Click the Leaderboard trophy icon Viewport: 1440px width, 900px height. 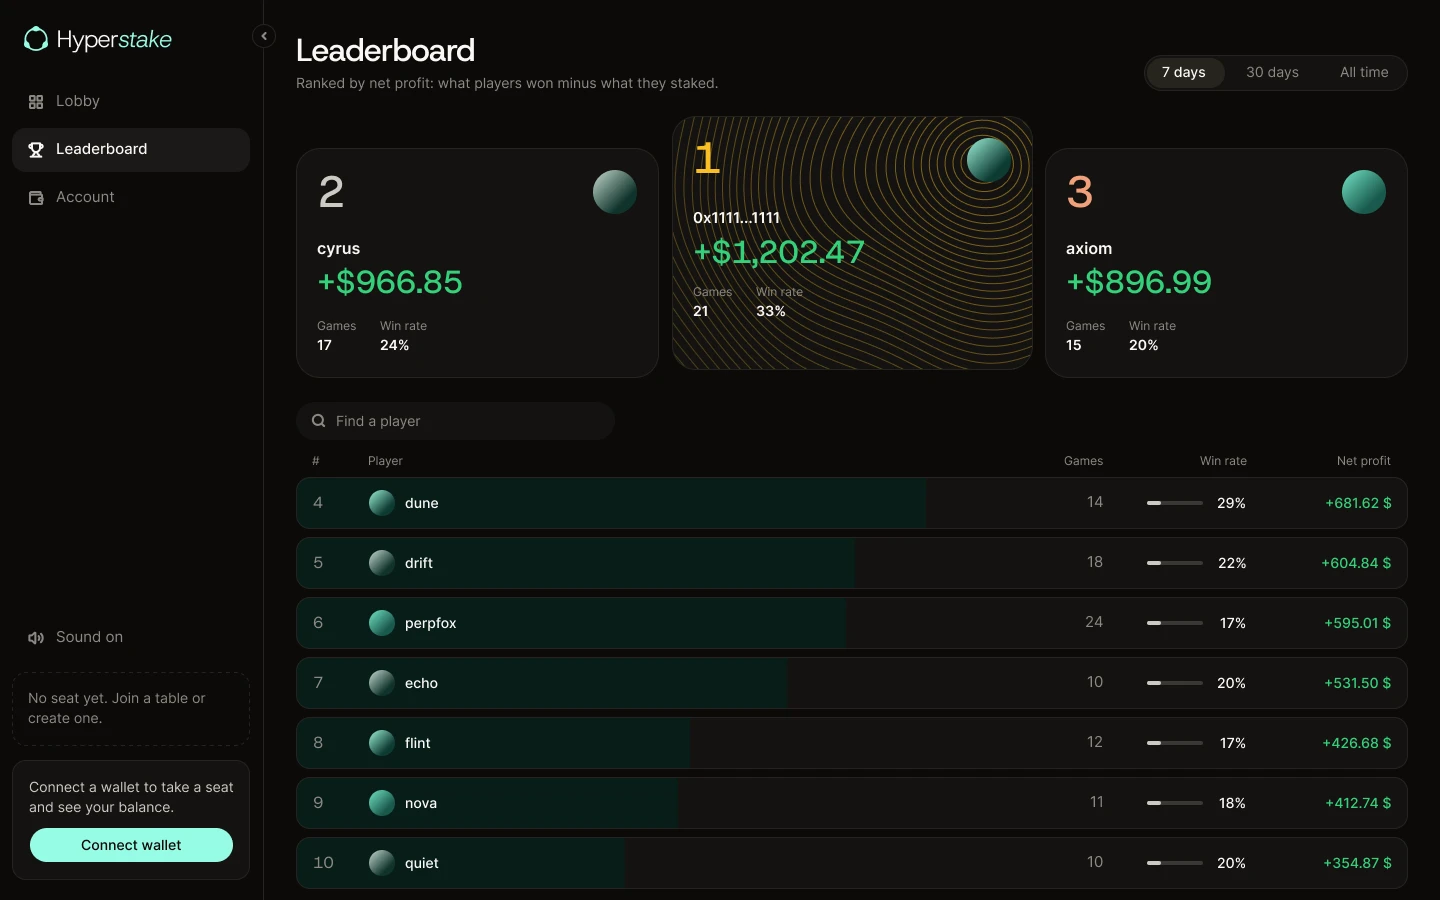(x=36, y=150)
